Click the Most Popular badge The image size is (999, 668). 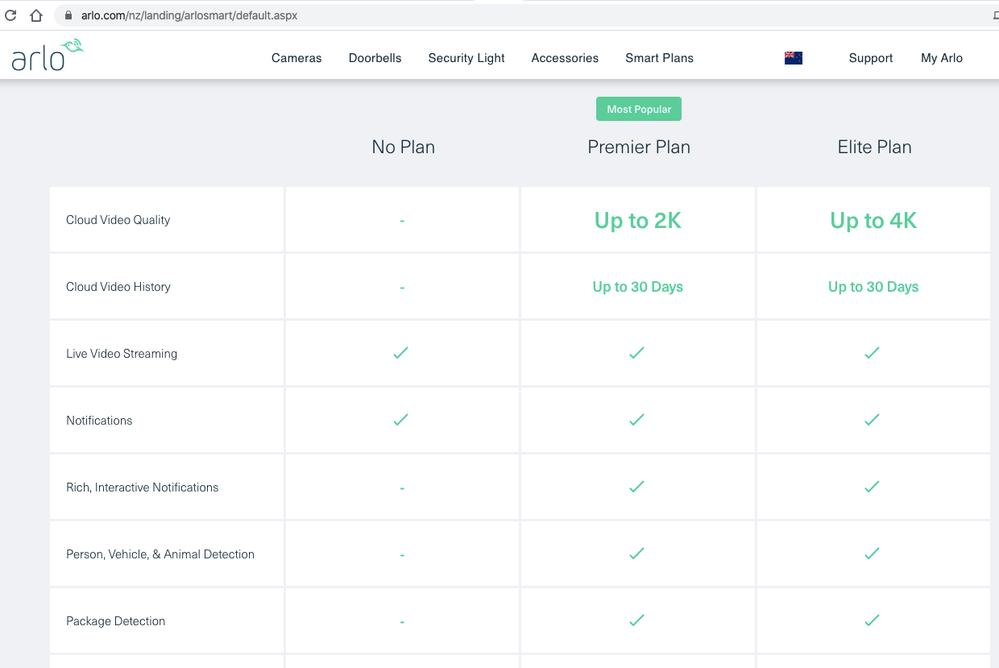(x=638, y=108)
